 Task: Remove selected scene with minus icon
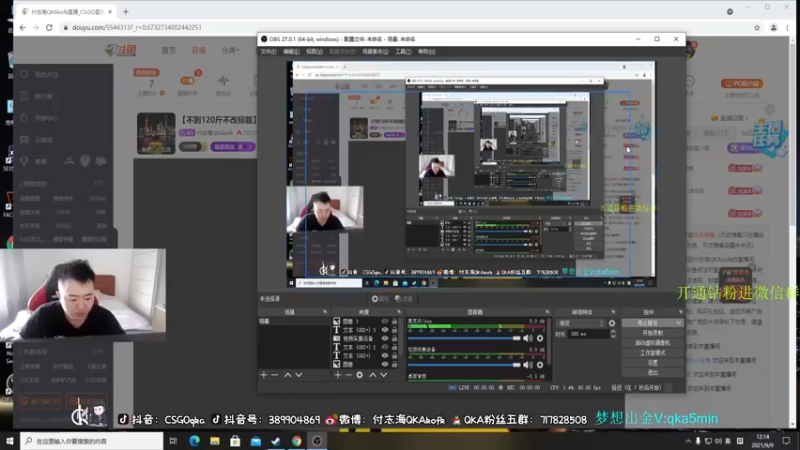click(x=274, y=375)
